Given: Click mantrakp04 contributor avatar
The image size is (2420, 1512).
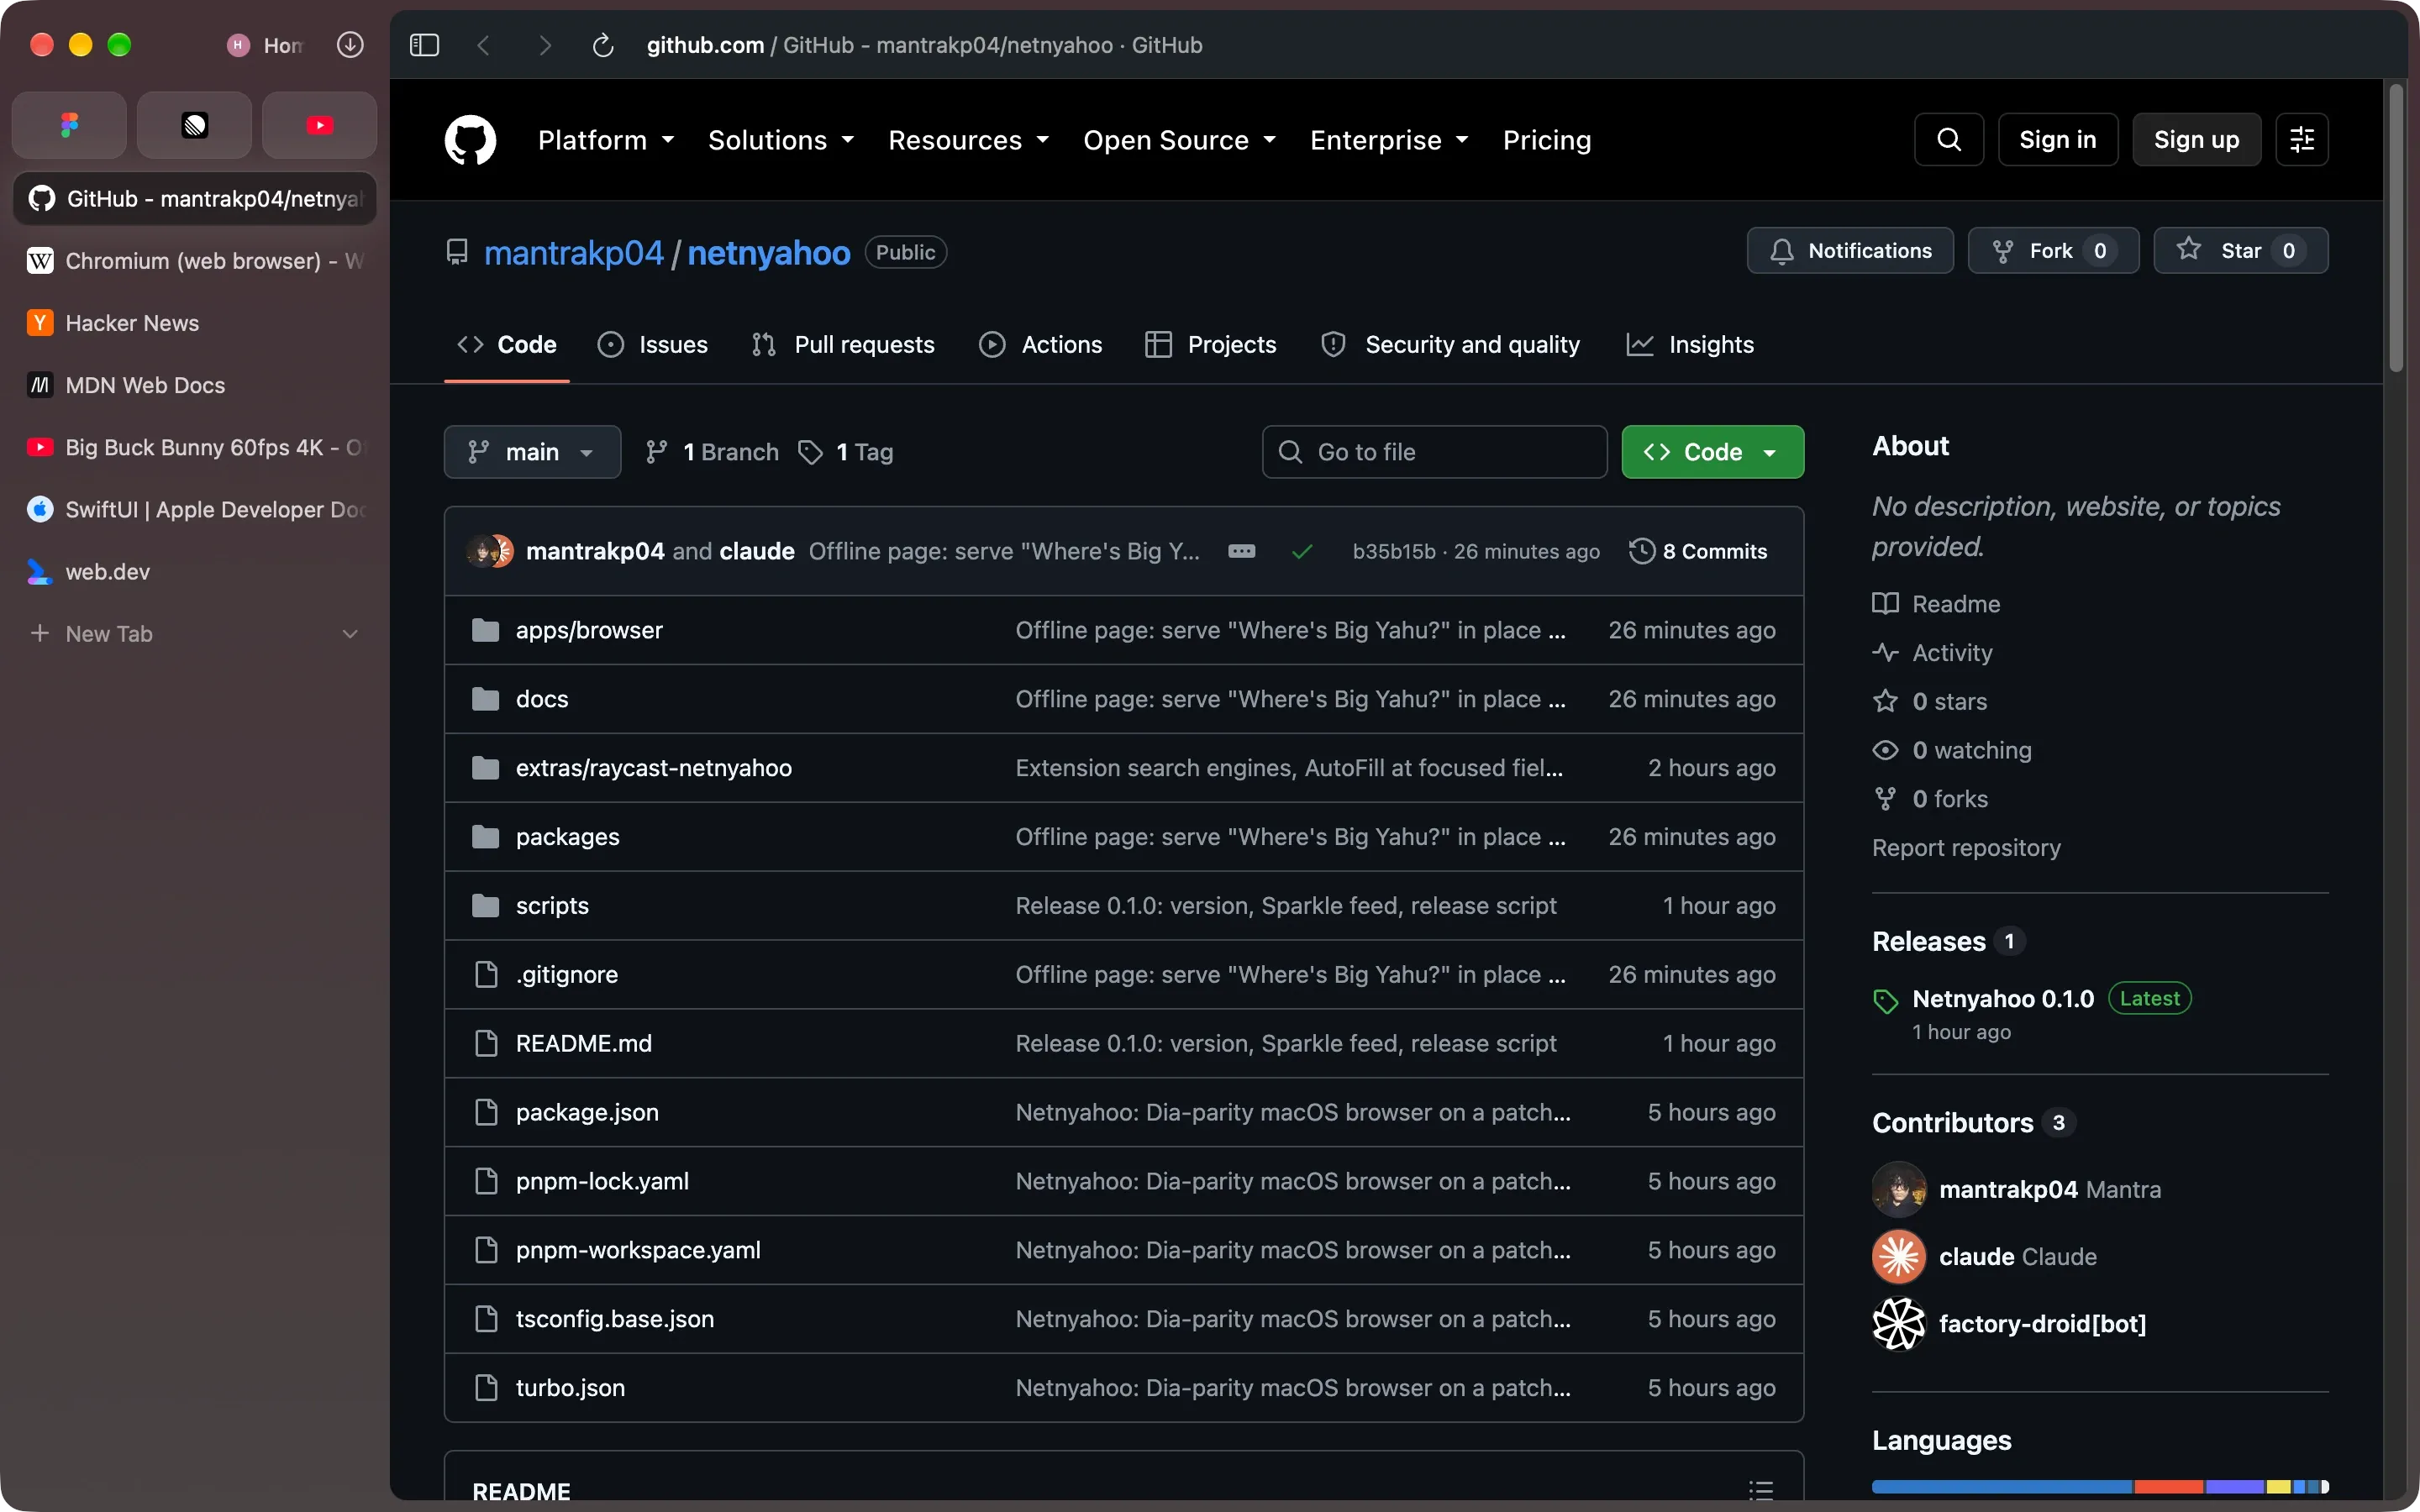Looking at the screenshot, I should [x=1899, y=1189].
